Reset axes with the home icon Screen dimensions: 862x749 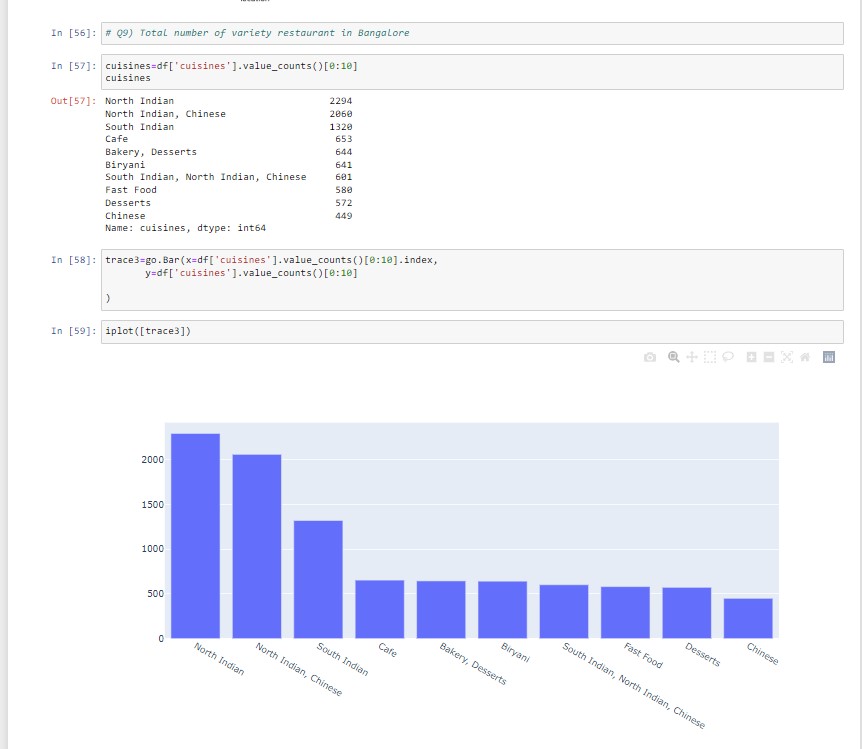click(x=805, y=357)
